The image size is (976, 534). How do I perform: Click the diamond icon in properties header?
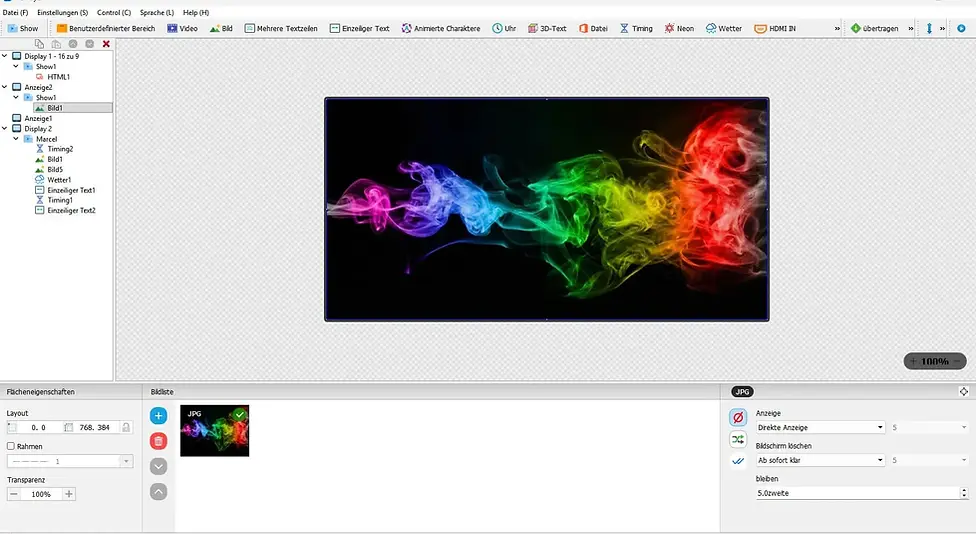(x=964, y=391)
